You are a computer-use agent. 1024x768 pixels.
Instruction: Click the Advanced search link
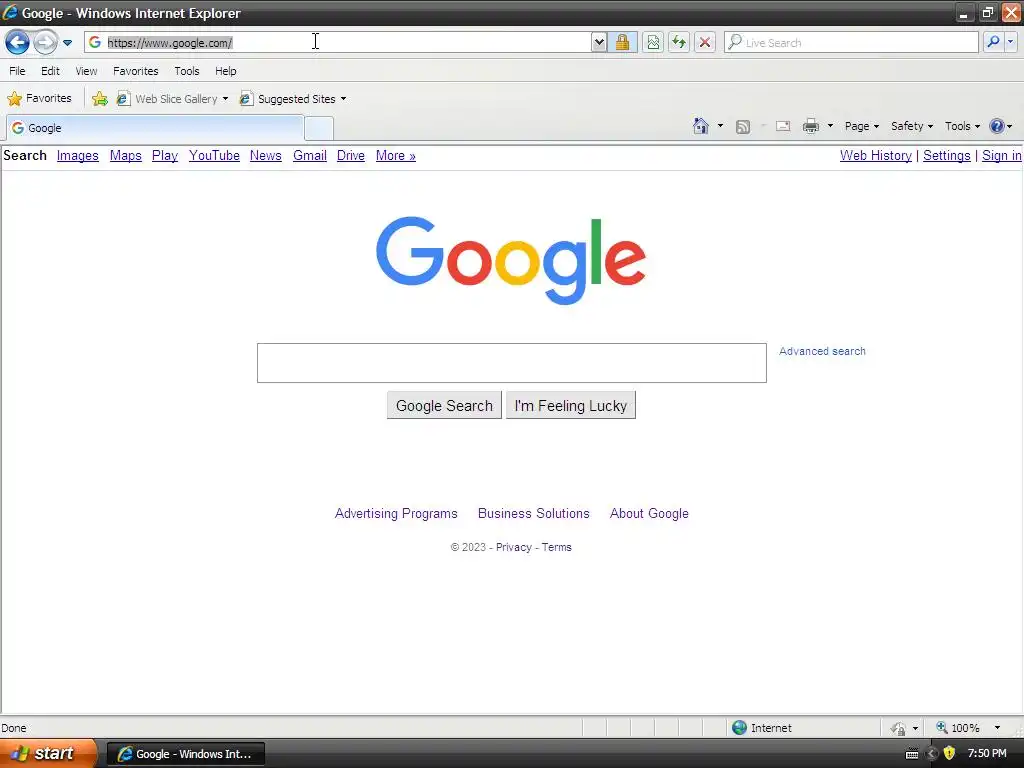(x=822, y=351)
